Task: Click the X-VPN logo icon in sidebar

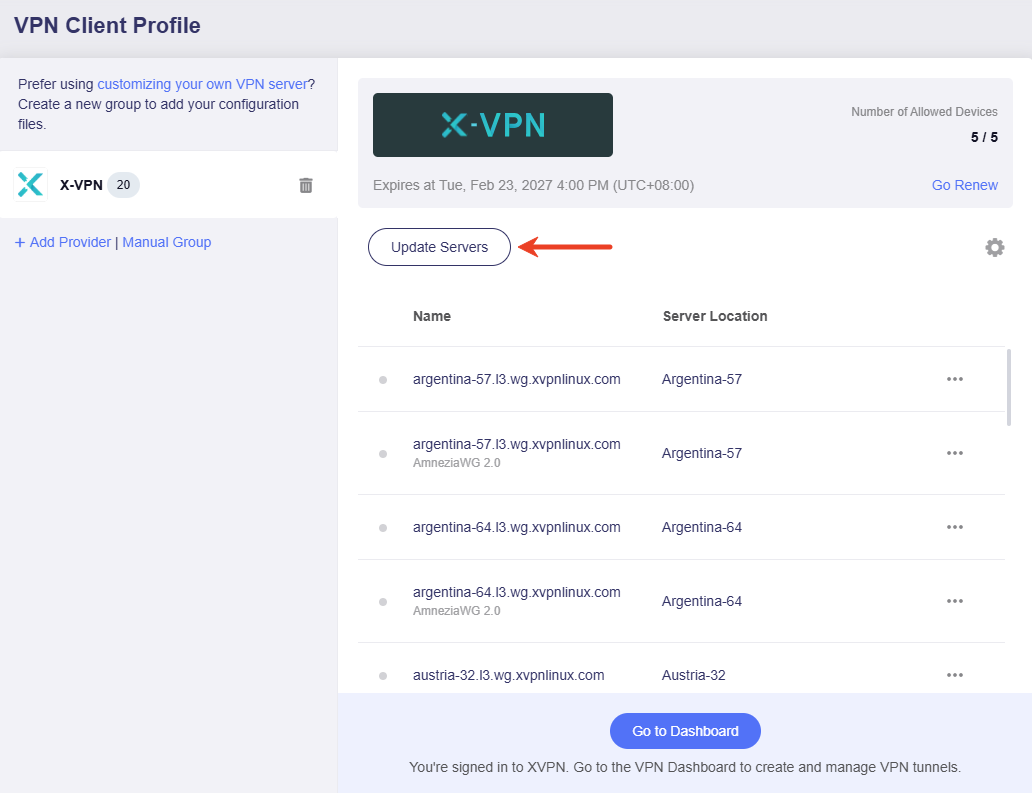Action: coord(30,184)
